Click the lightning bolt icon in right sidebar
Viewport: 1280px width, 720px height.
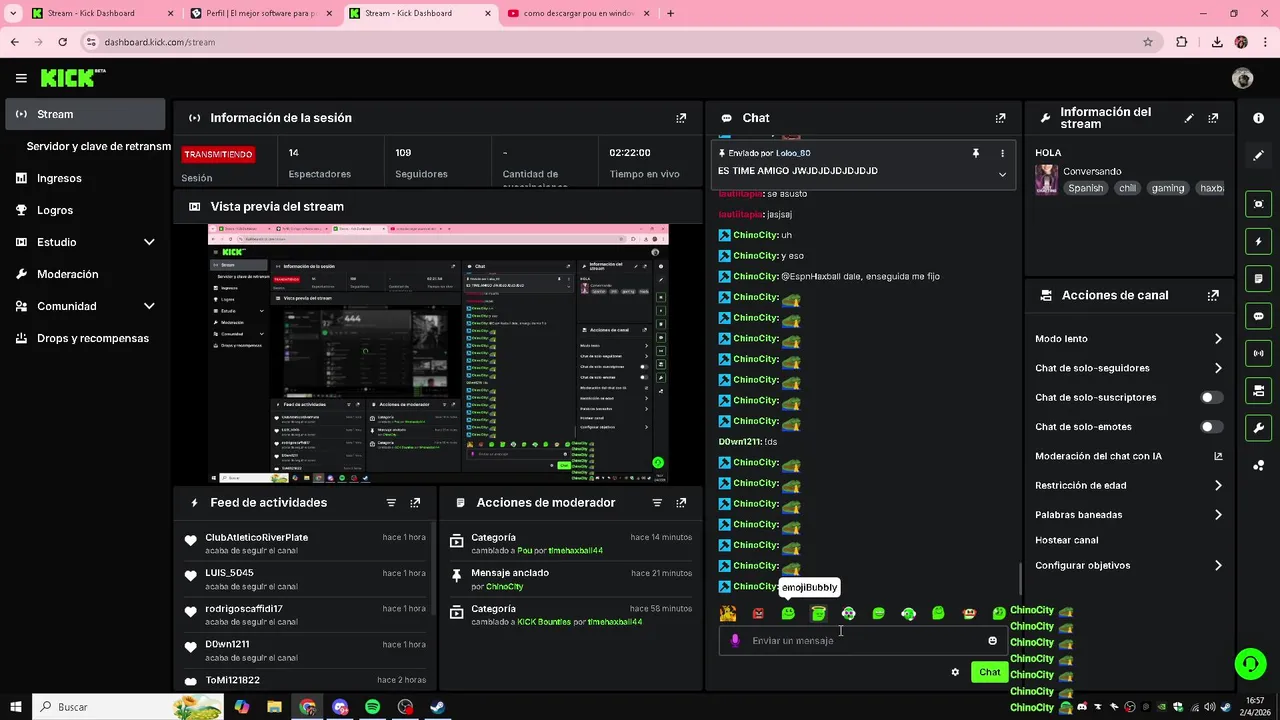click(1258, 241)
